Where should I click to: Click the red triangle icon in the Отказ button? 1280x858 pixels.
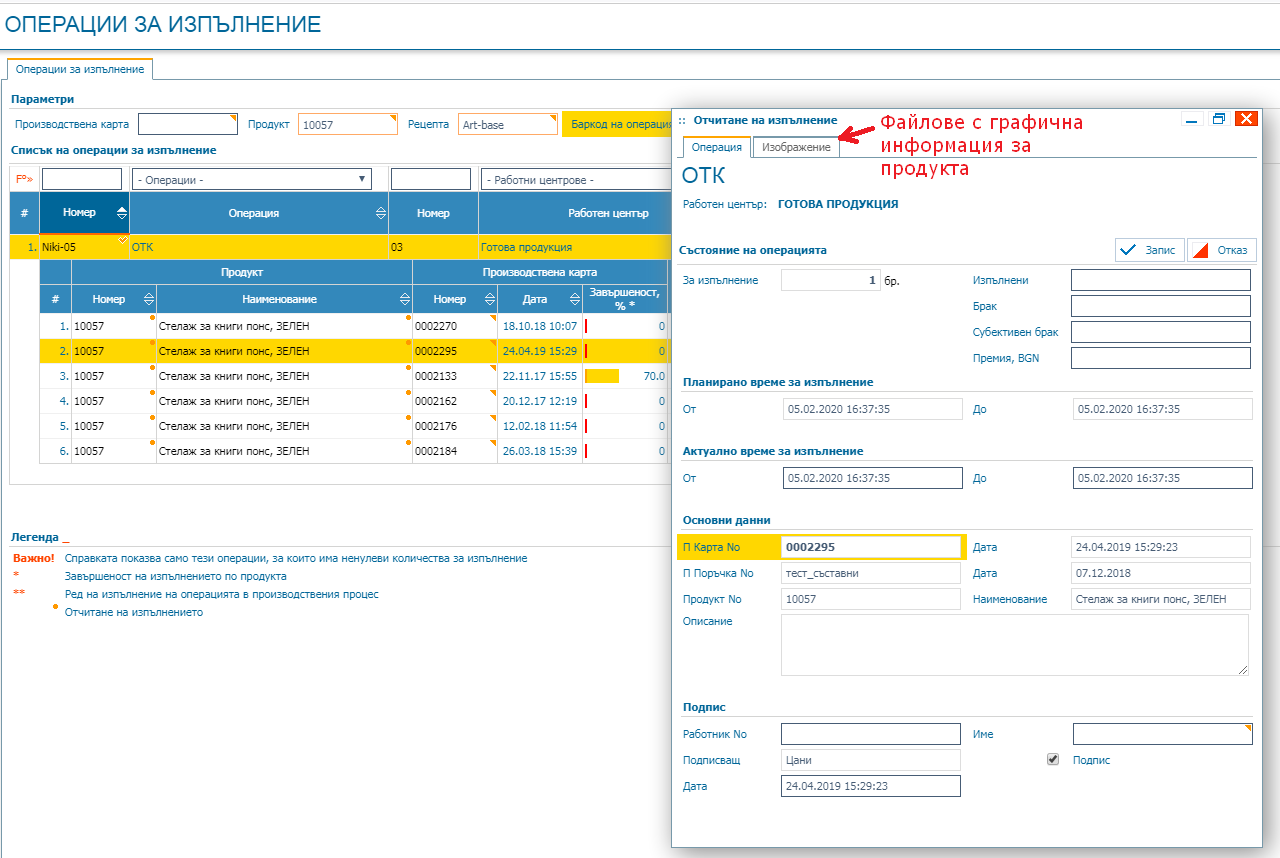(1202, 250)
